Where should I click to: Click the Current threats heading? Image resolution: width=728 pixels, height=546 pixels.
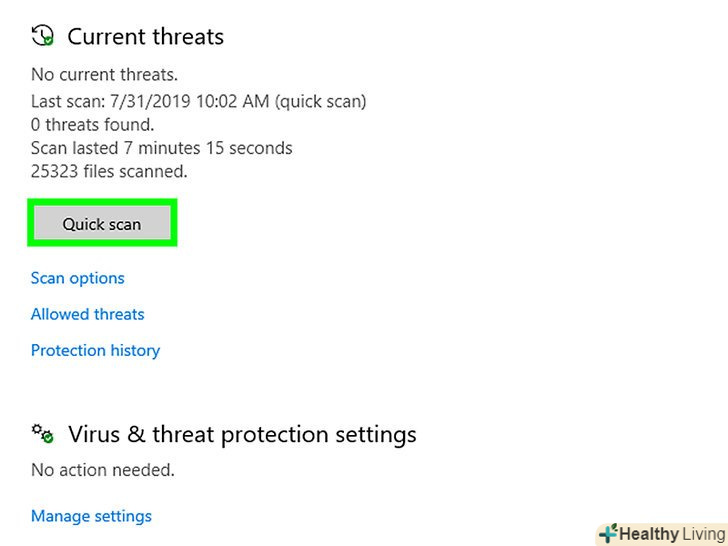tap(145, 37)
